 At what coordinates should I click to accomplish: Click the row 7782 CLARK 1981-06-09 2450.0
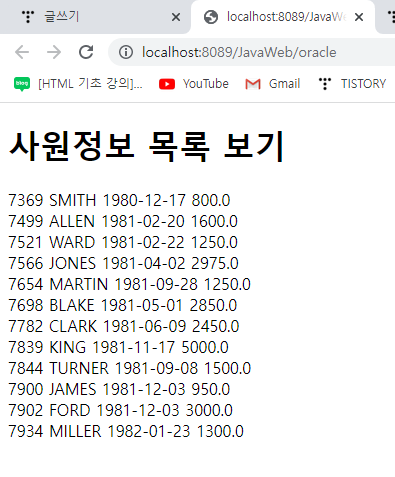tap(124, 326)
